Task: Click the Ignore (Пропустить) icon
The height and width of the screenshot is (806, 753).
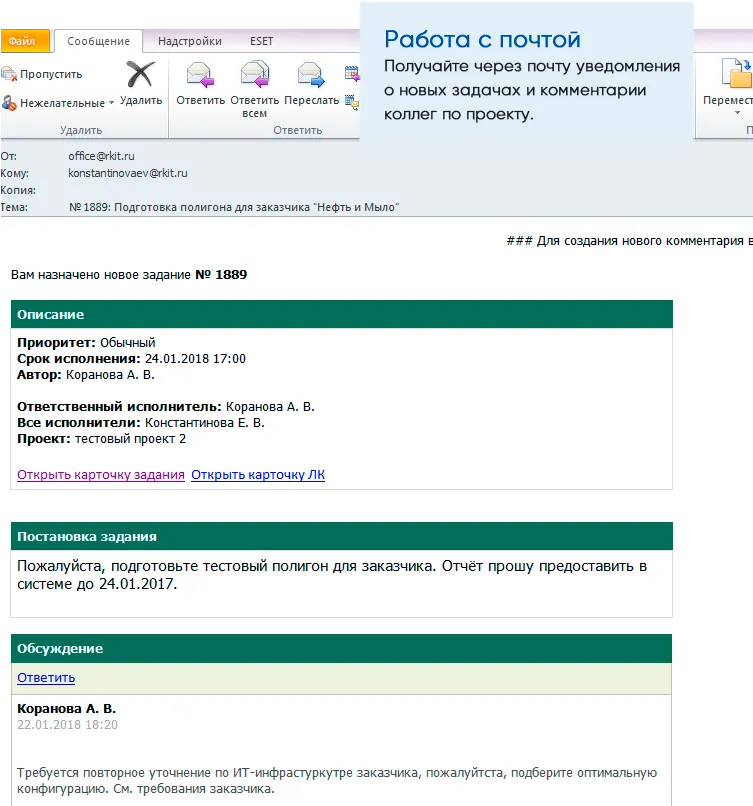Action: click(x=10, y=74)
